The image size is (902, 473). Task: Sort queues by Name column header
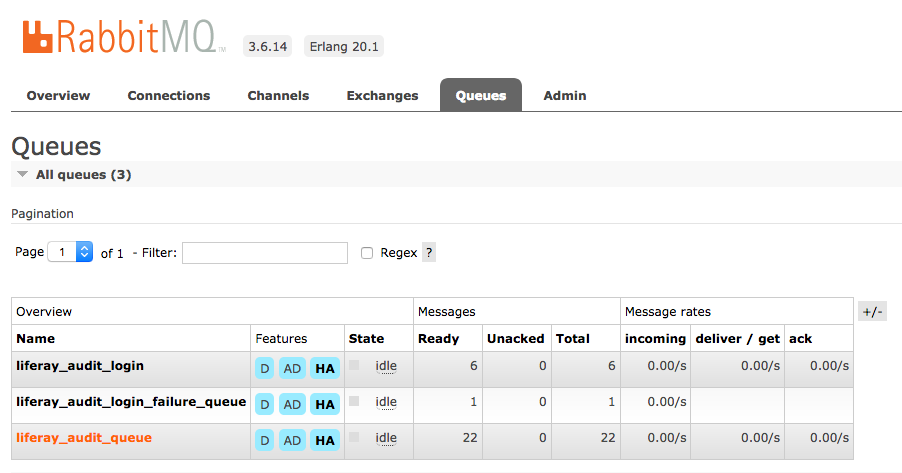(36, 339)
